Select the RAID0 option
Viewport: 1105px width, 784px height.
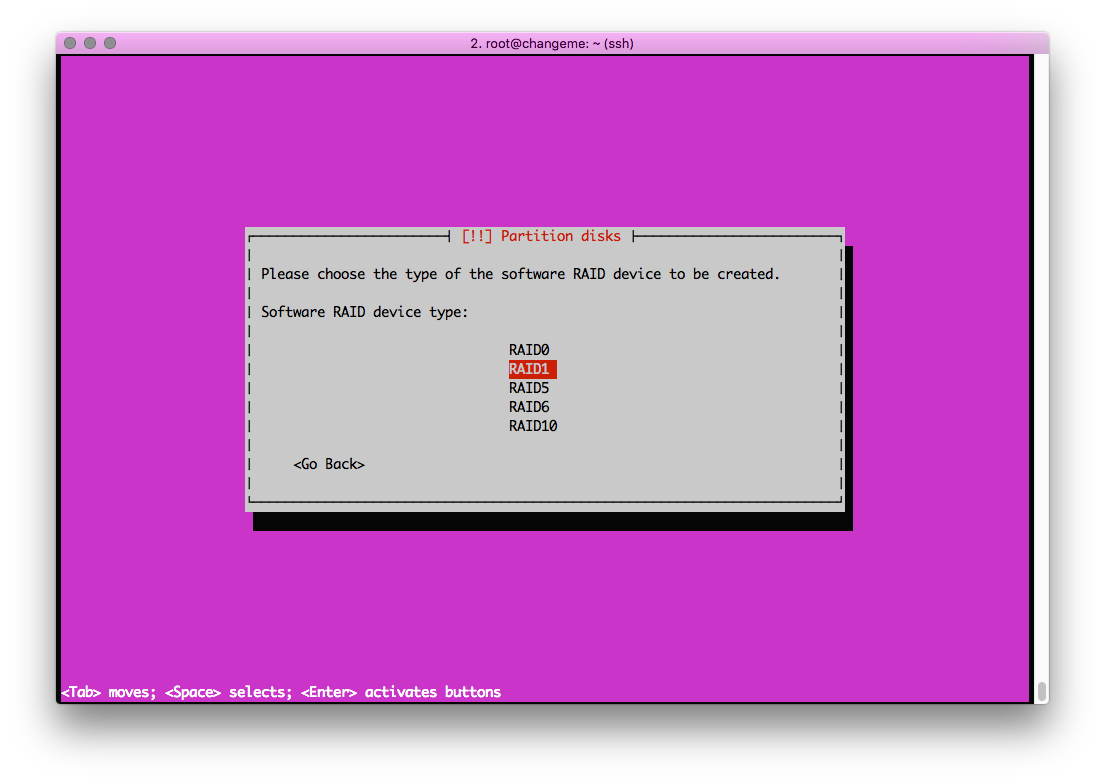click(x=529, y=350)
